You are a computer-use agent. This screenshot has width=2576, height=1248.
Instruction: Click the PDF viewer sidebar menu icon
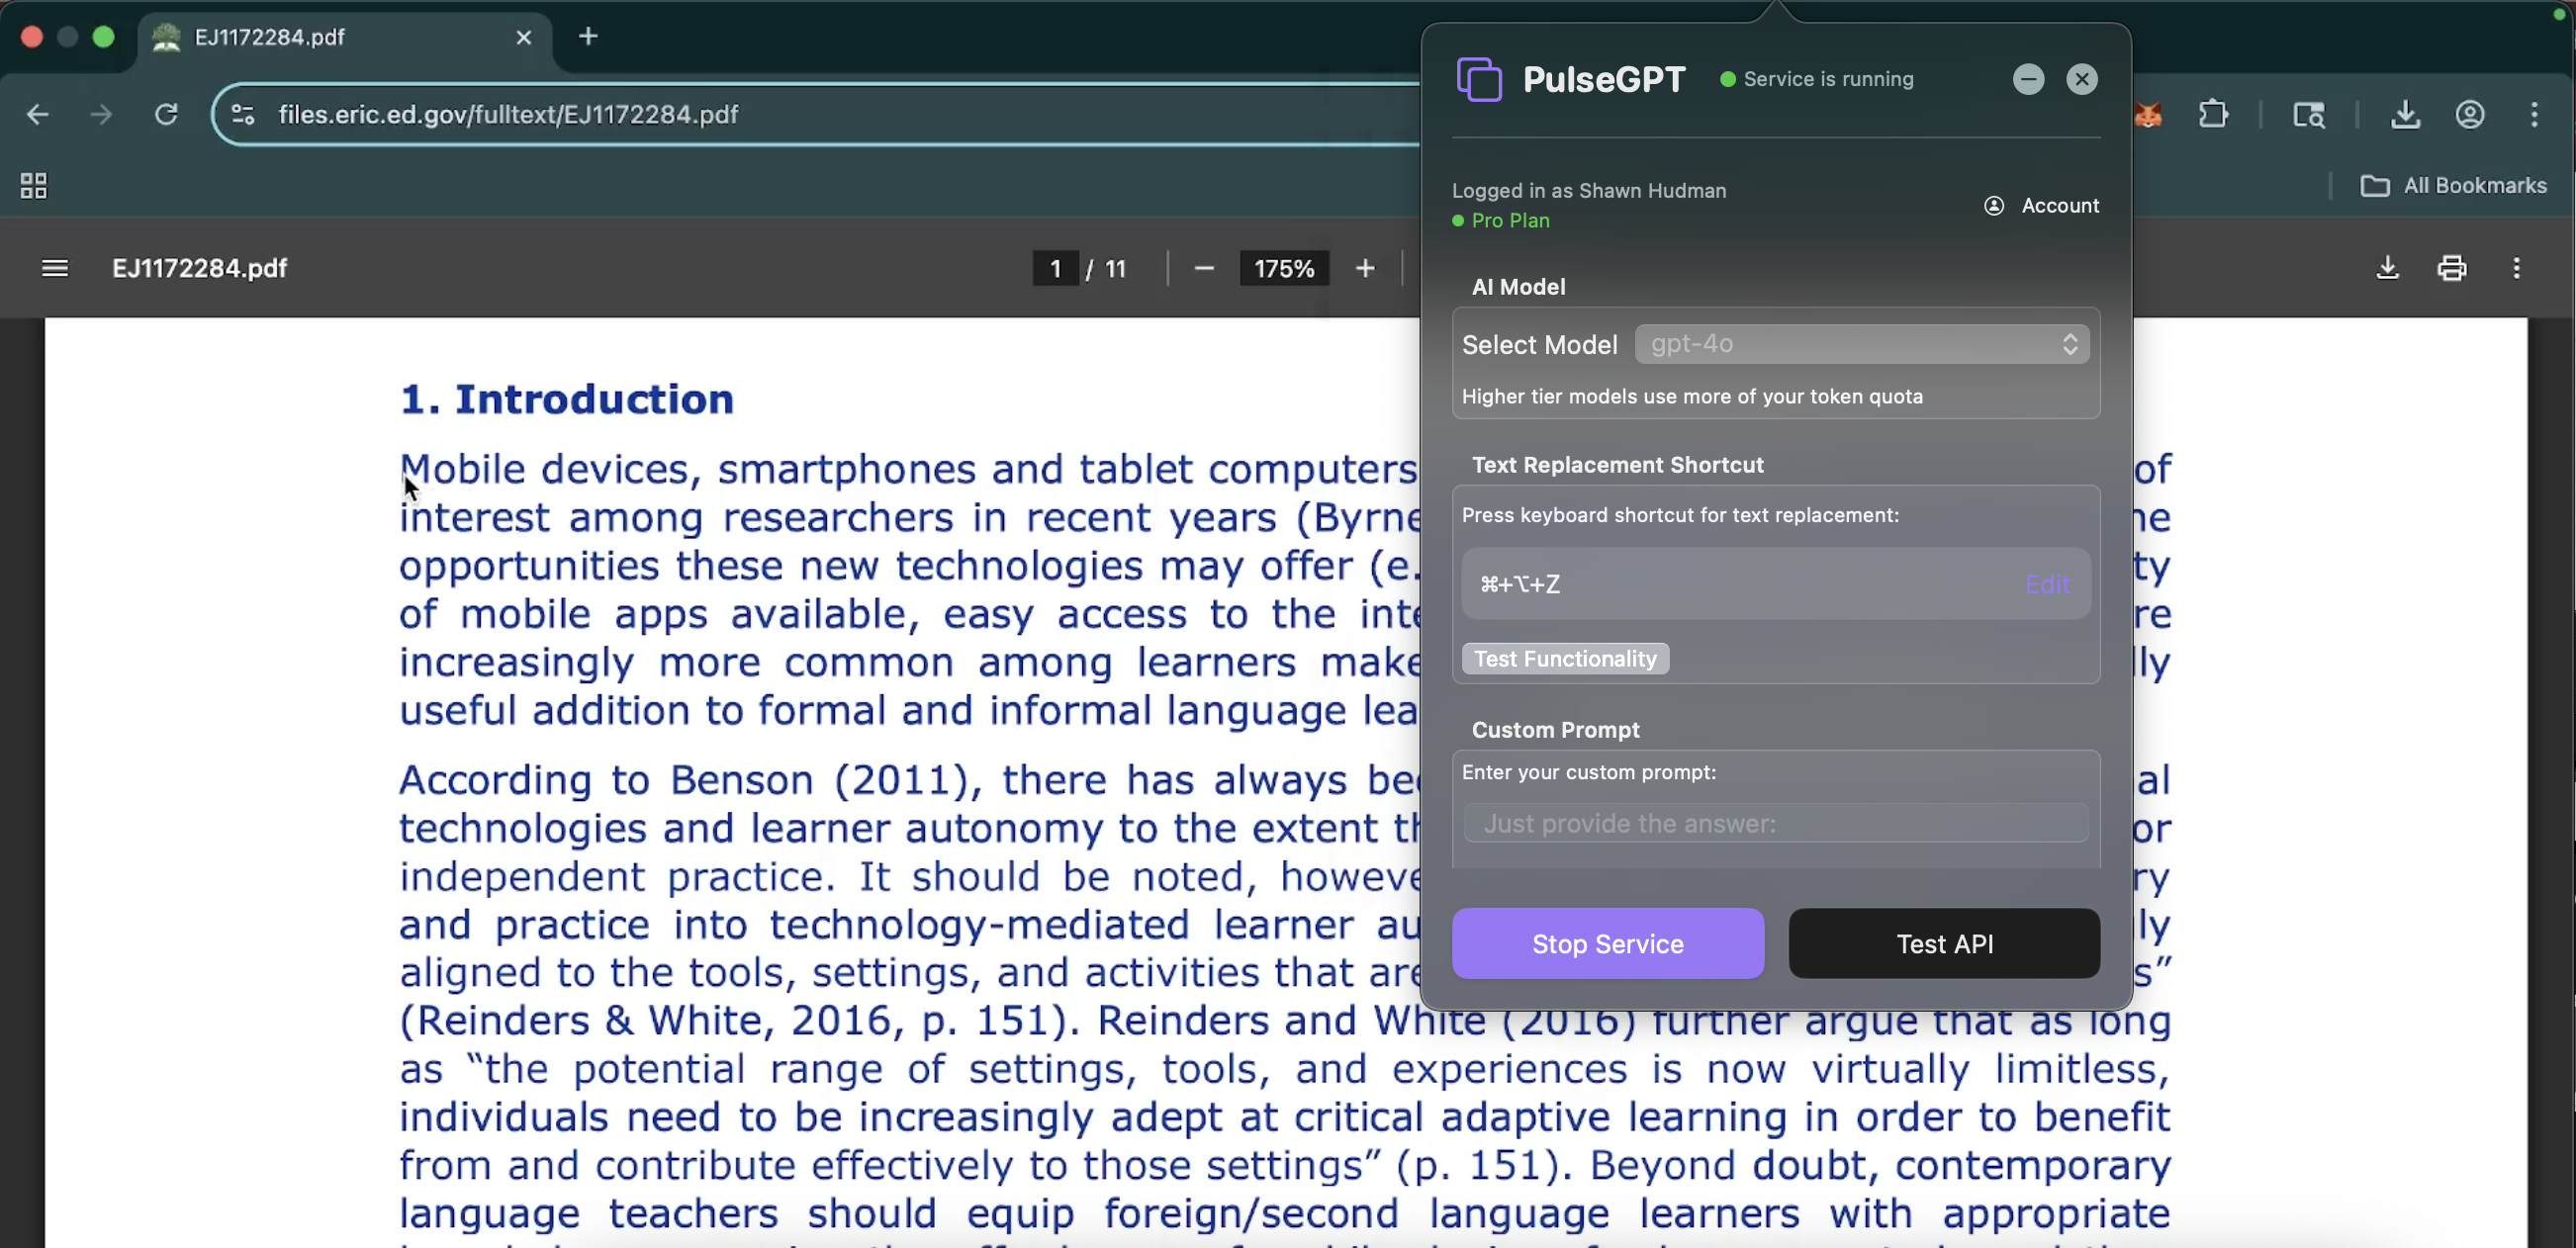55,268
